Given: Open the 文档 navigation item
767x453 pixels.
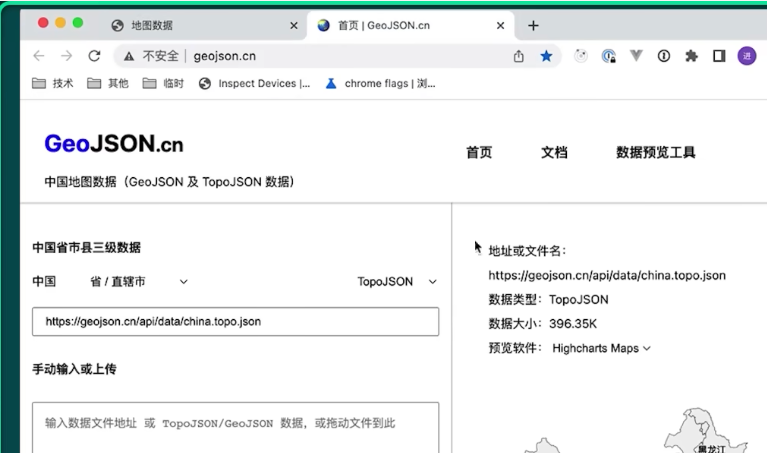Looking at the screenshot, I should coord(554,152).
